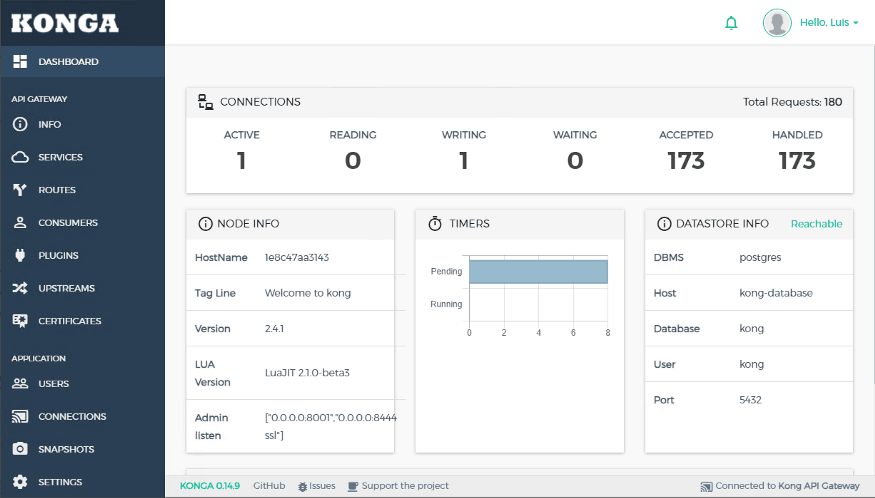Click the Datastore Info header icon
The image size is (875, 498).
(664, 224)
